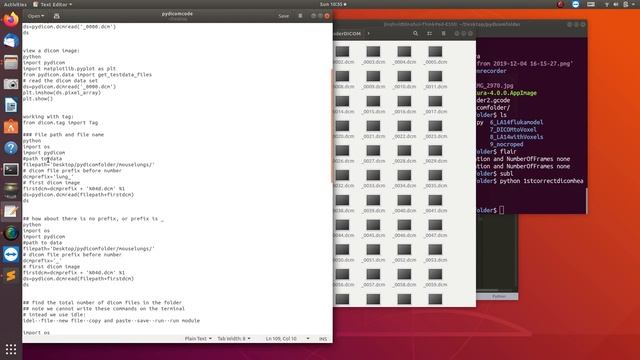Screen dimensions: 640x360
Task: Click the 'plt.show()' line in editor
Action: tap(38, 99)
